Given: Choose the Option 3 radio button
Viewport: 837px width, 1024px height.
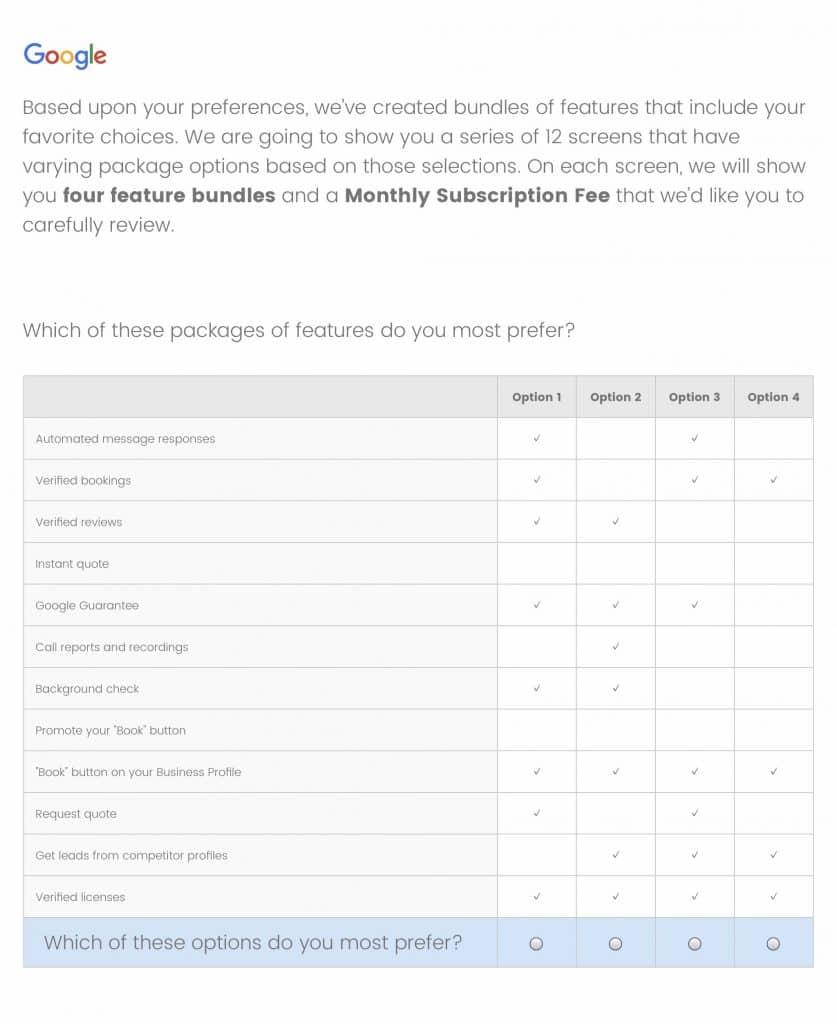Looking at the screenshot, I should [695, 943].
